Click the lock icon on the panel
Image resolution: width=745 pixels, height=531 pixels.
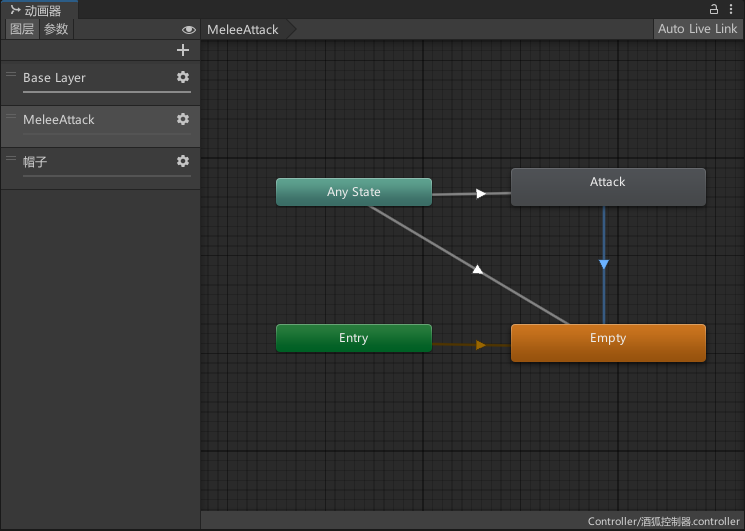click(x=715, y=9)
